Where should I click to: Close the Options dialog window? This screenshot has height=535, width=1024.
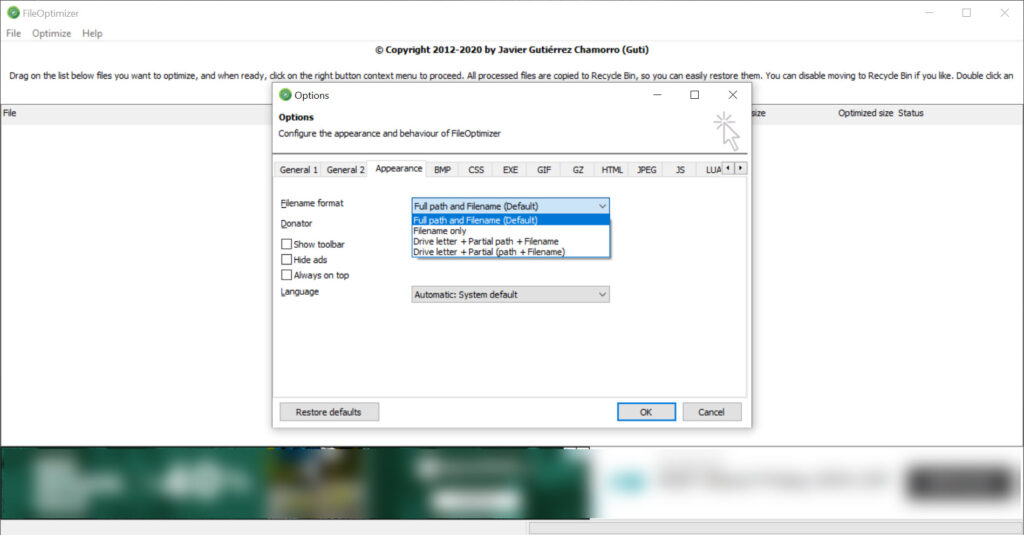tap(733, 95)
